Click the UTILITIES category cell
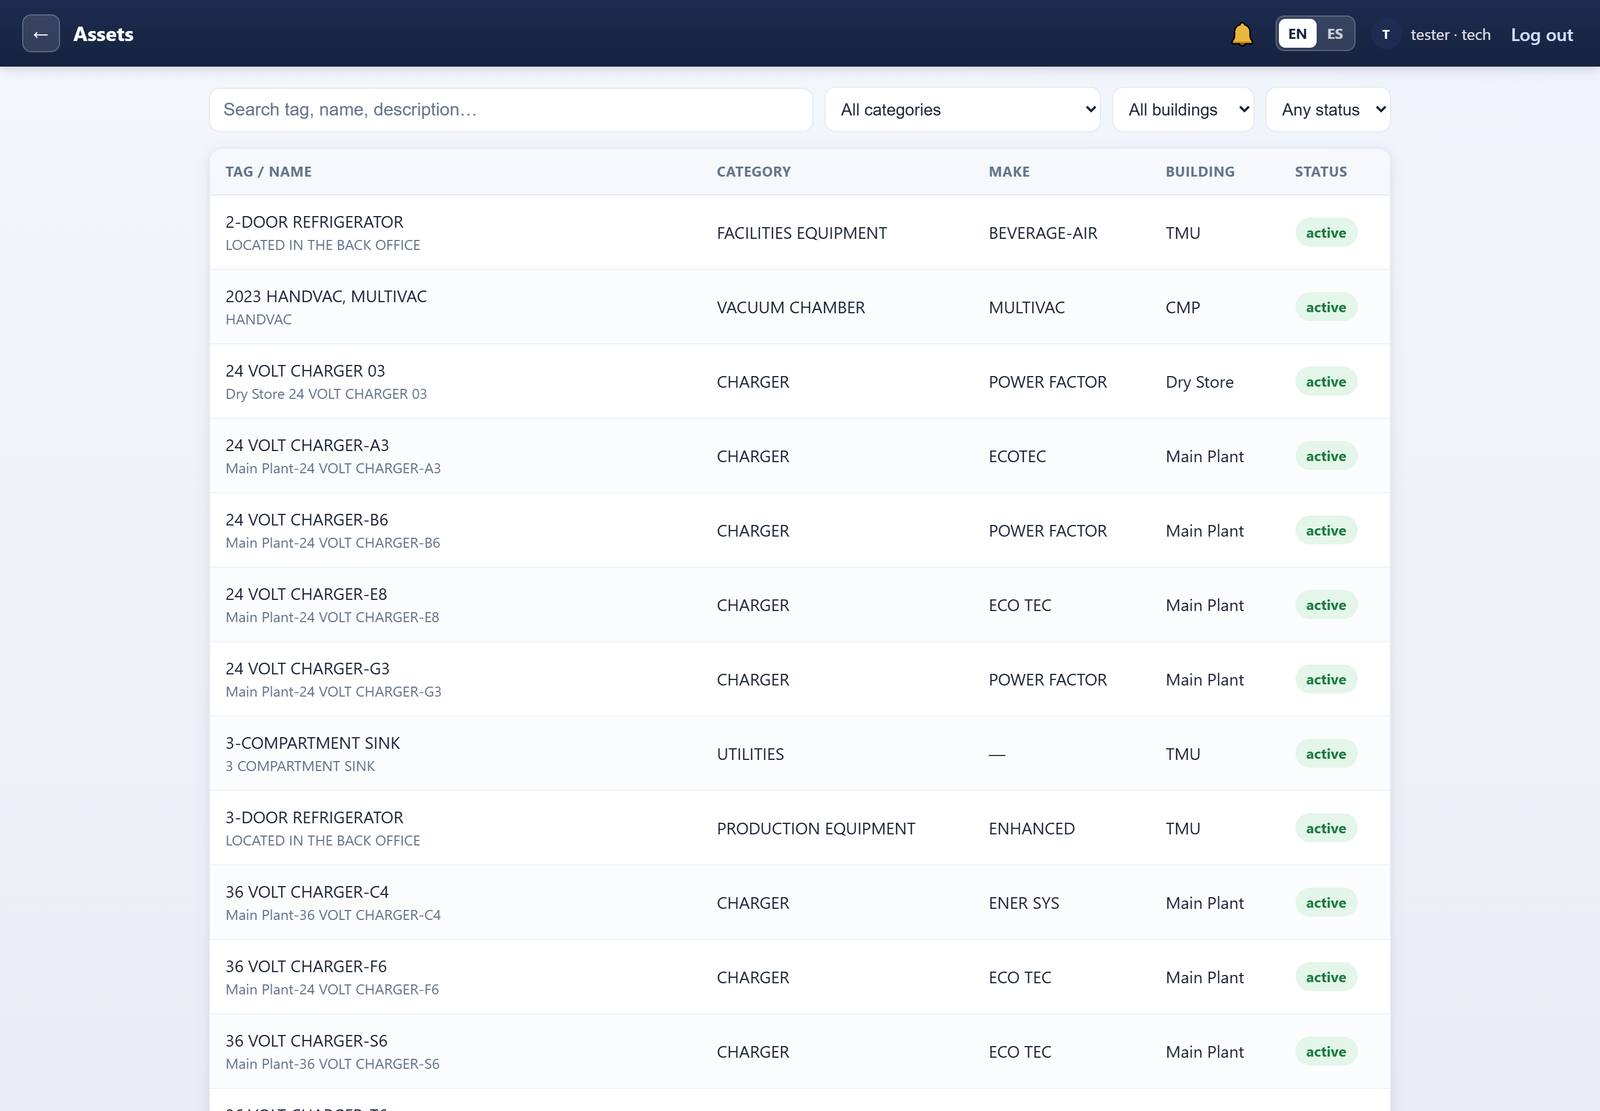Image resolution: width=1600 pixels, height=1111 pixels. click(750, 754)
